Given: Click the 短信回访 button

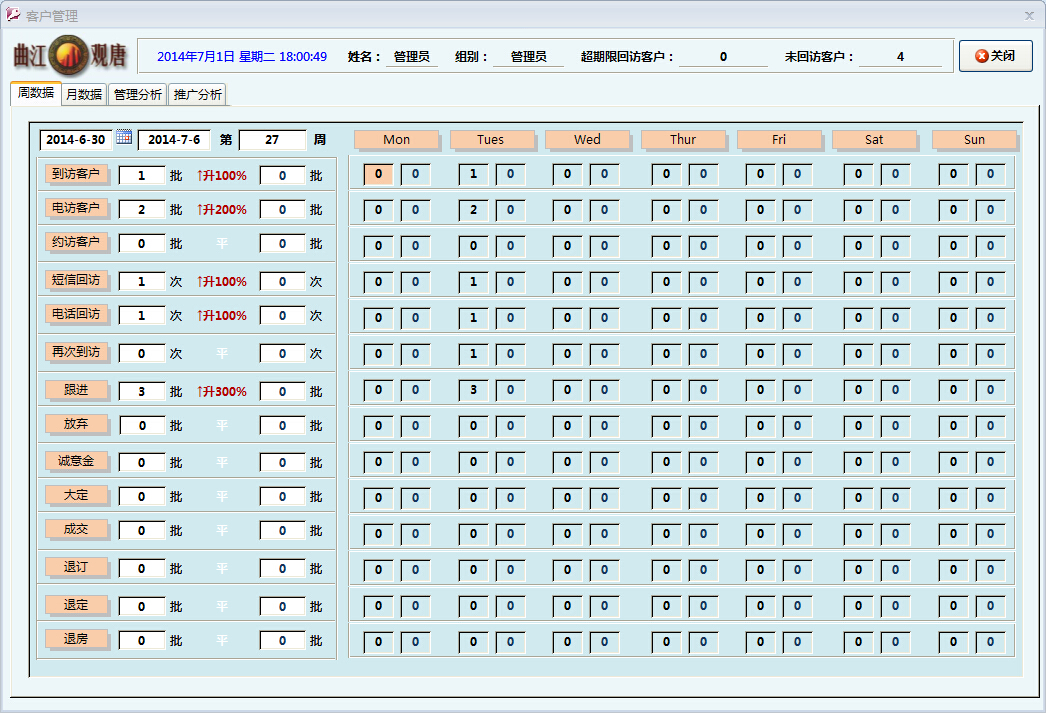Looking at the screenshot, I should click(x=76, y=280).
